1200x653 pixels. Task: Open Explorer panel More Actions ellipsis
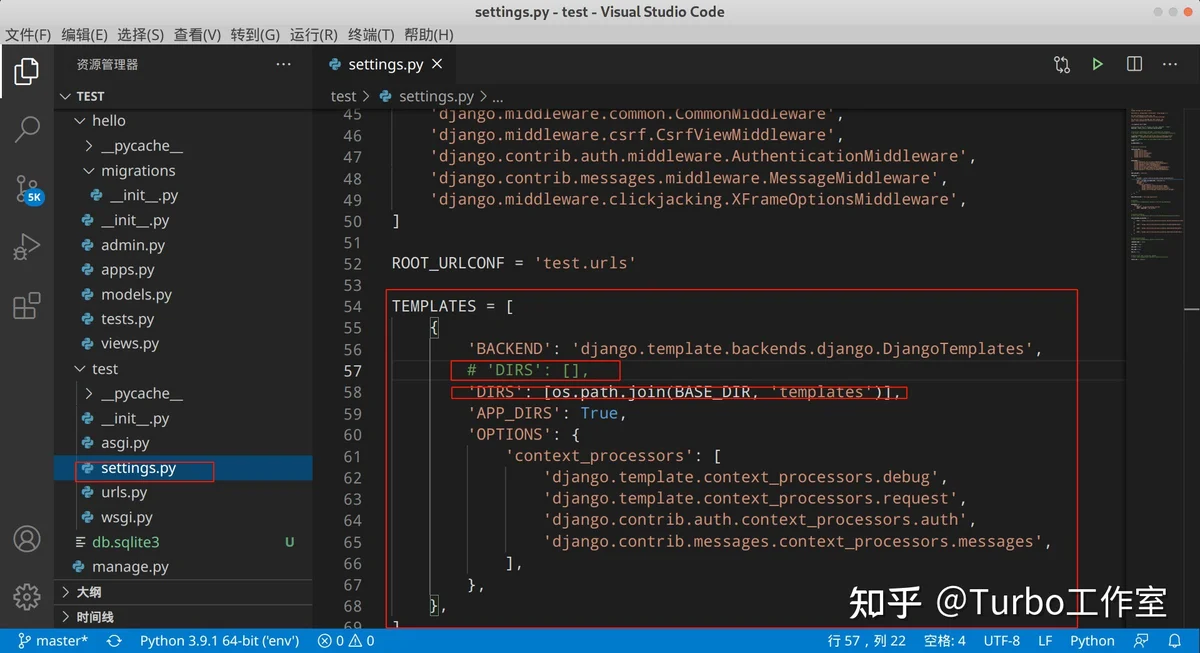[284, 64]
